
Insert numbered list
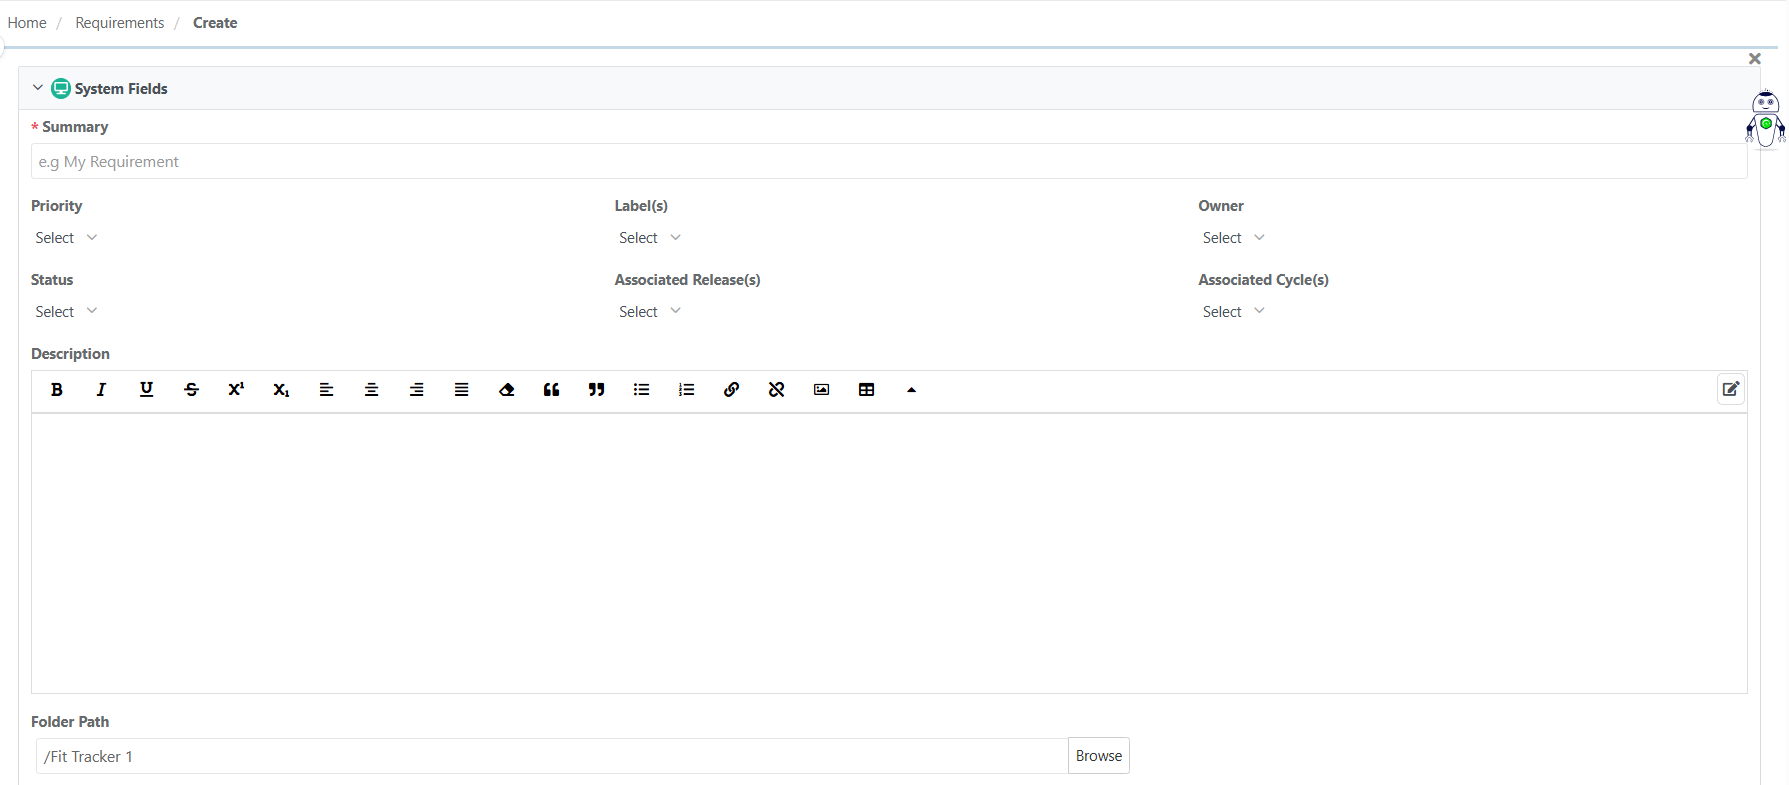686,390
